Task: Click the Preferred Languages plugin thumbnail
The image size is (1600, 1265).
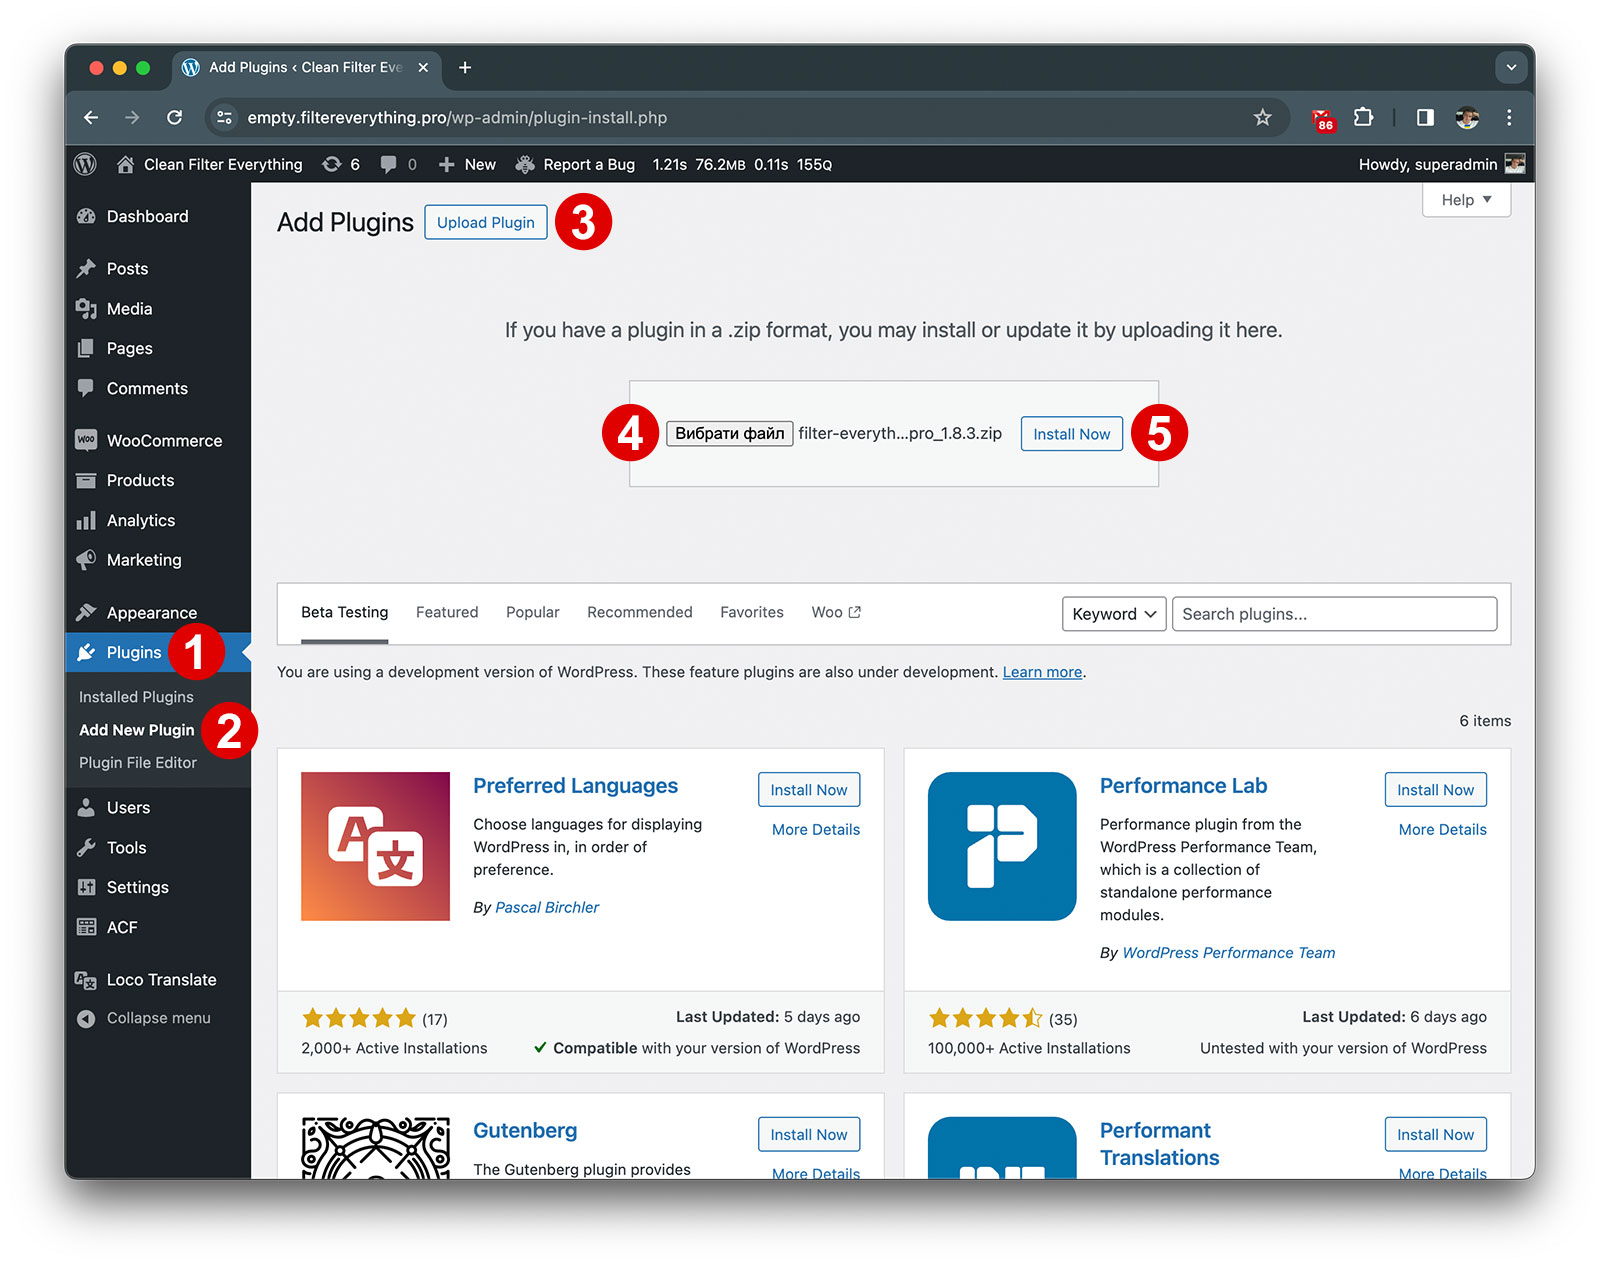Action: tap(375, 846)
